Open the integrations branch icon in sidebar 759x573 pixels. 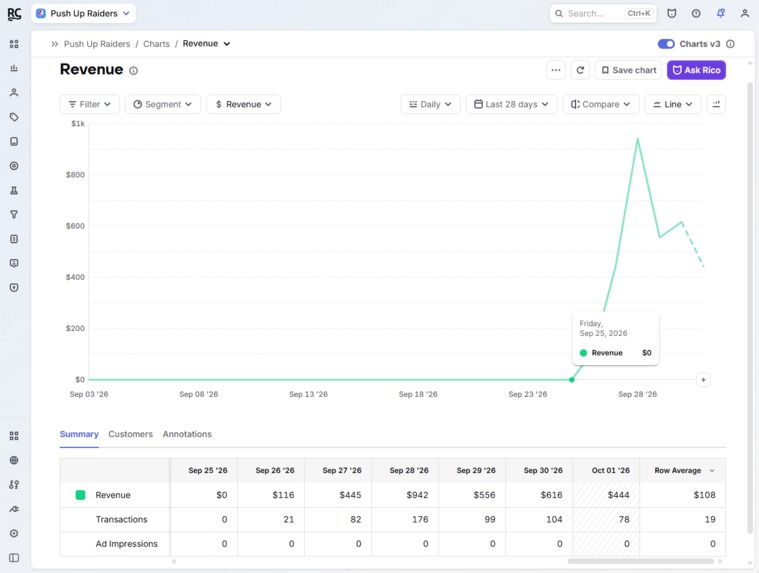[x=14, y=484]
